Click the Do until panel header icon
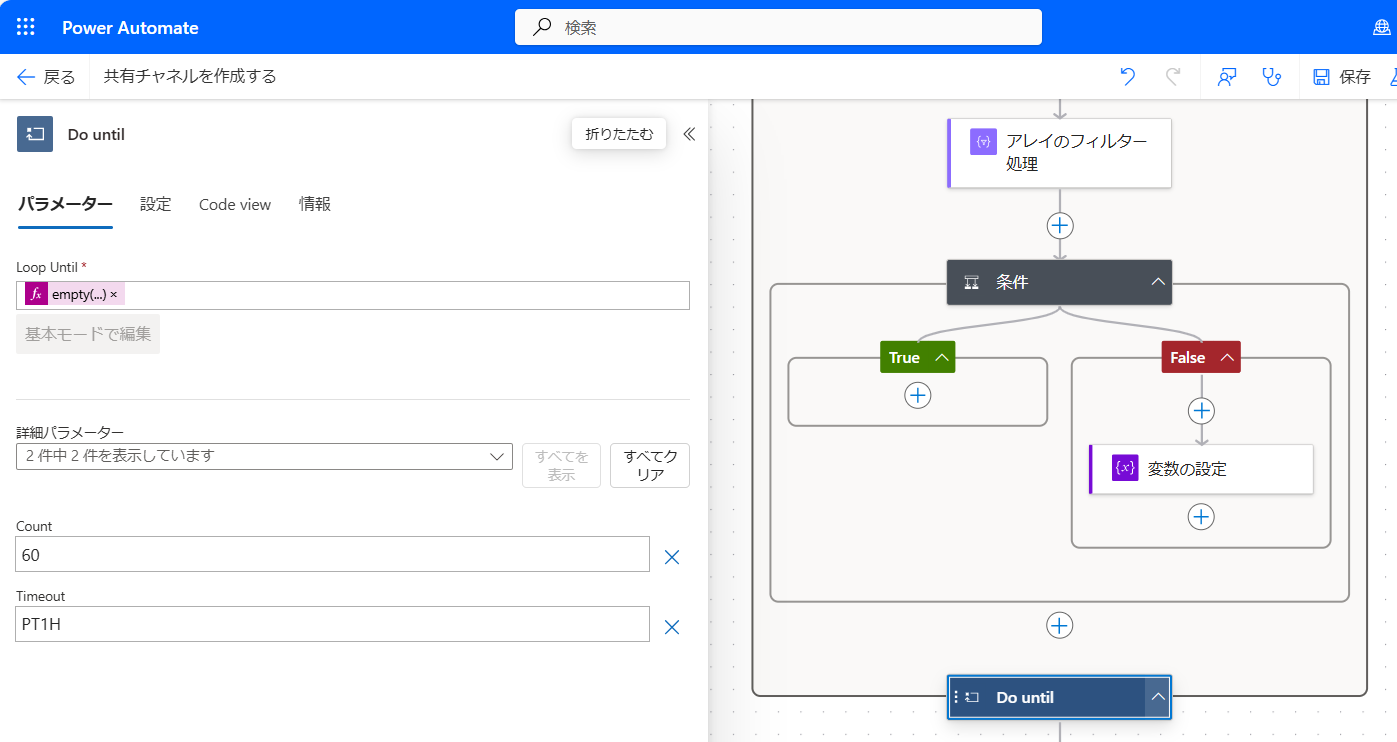This screenshot has width=1397, height=742. 35,134
